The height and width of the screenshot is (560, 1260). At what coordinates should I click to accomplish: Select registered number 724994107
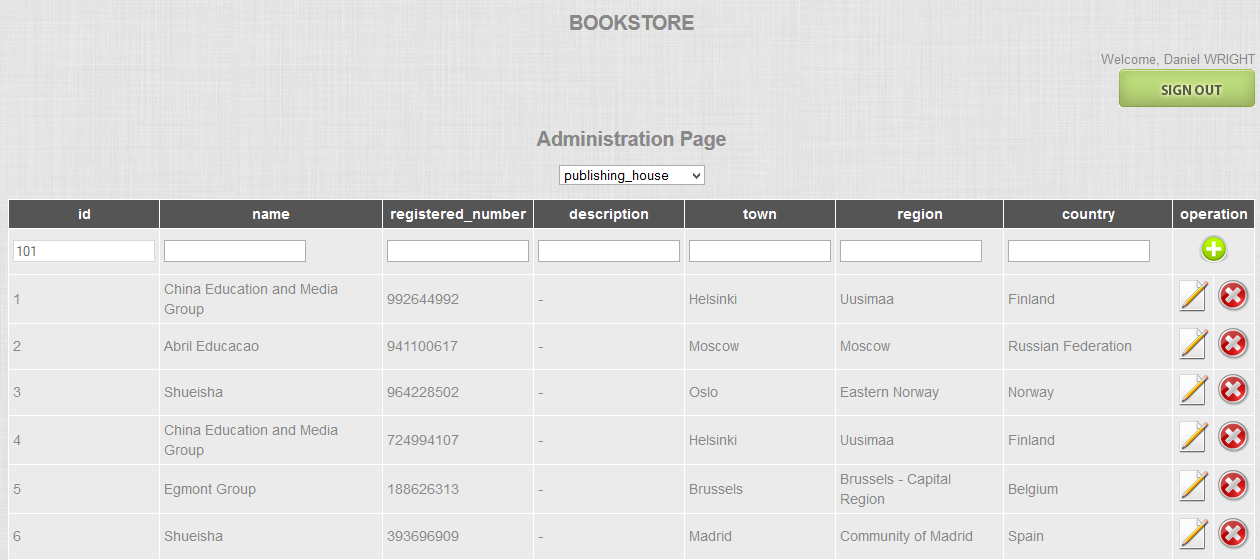422,440
